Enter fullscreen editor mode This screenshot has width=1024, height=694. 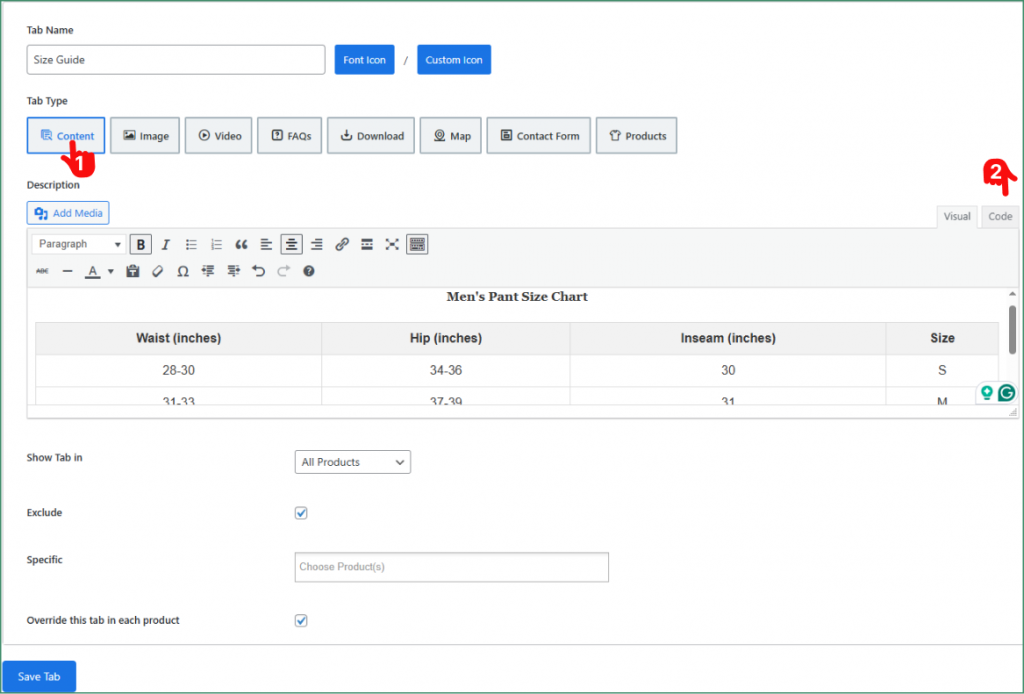click(x=392, y=244)
